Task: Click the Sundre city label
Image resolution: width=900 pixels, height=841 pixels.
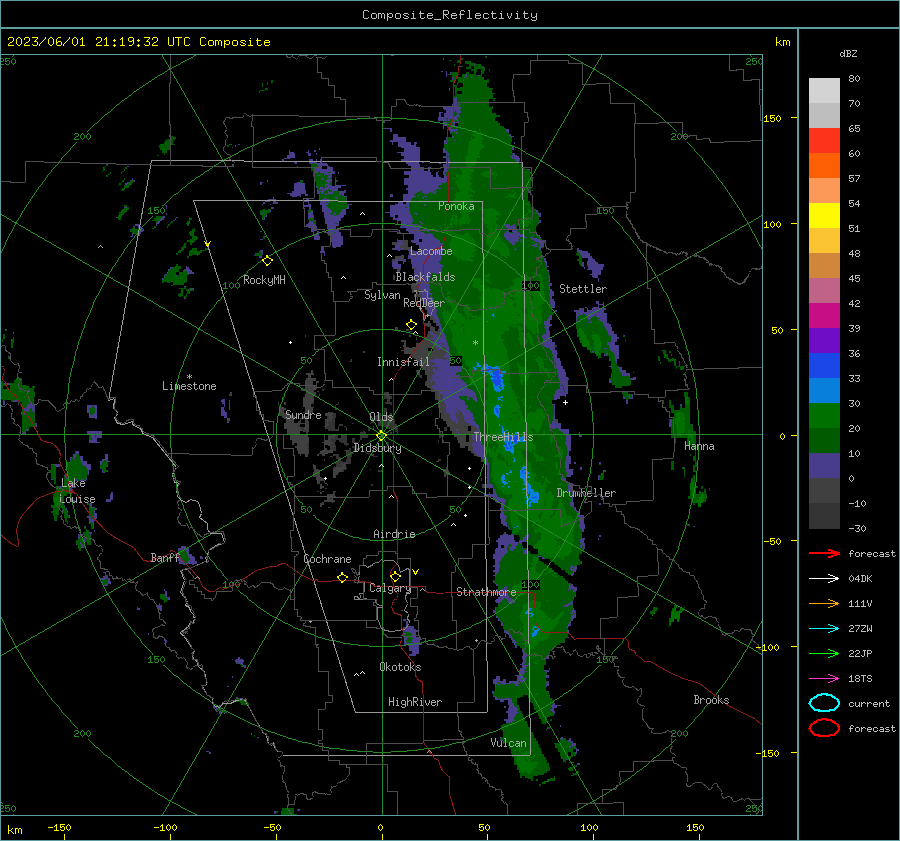Action: point(303,414)
